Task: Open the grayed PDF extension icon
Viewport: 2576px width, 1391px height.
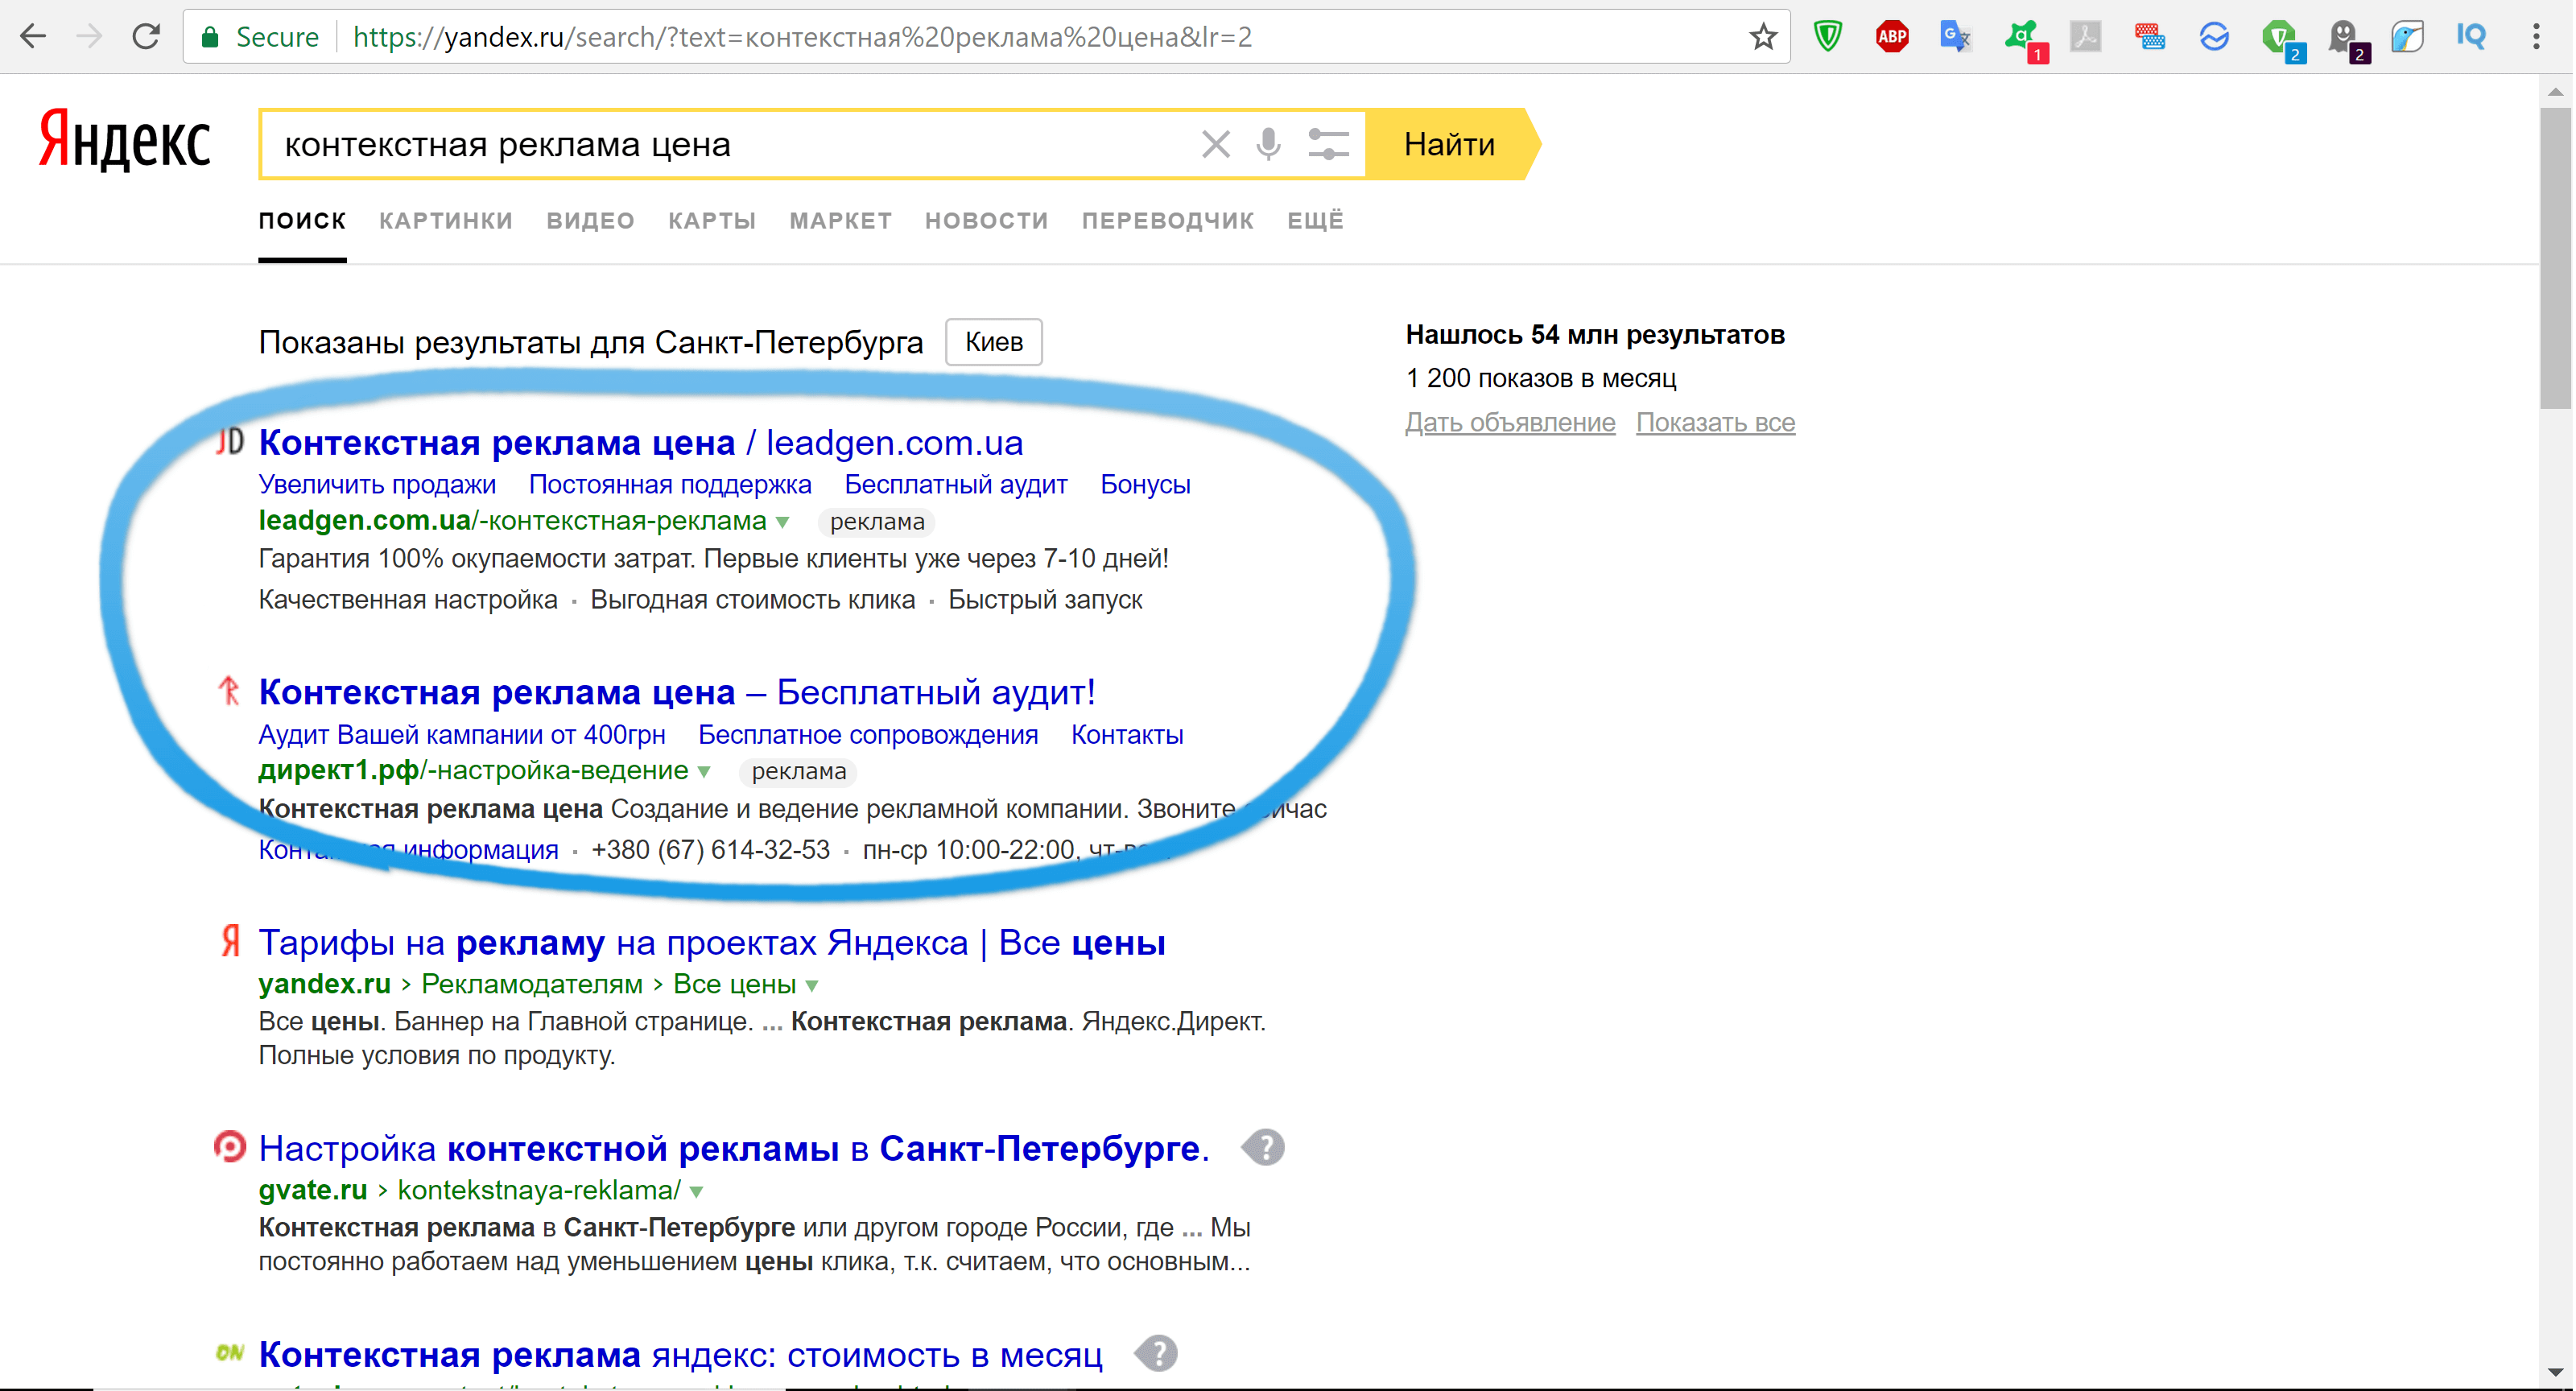Action: click(2085, 37)
